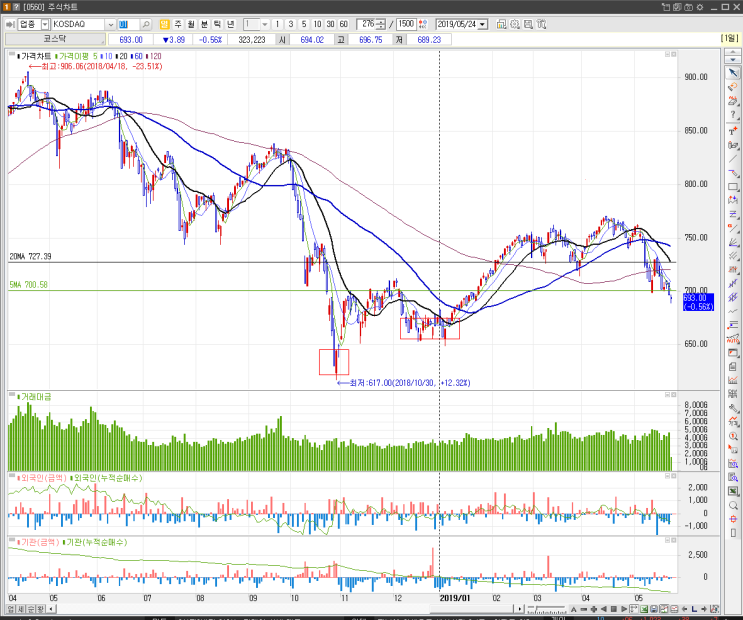This screenshot has height=620, width=743.
Task: Select the arrow pointer tool in the right toolbar
Action: (733, 73)
